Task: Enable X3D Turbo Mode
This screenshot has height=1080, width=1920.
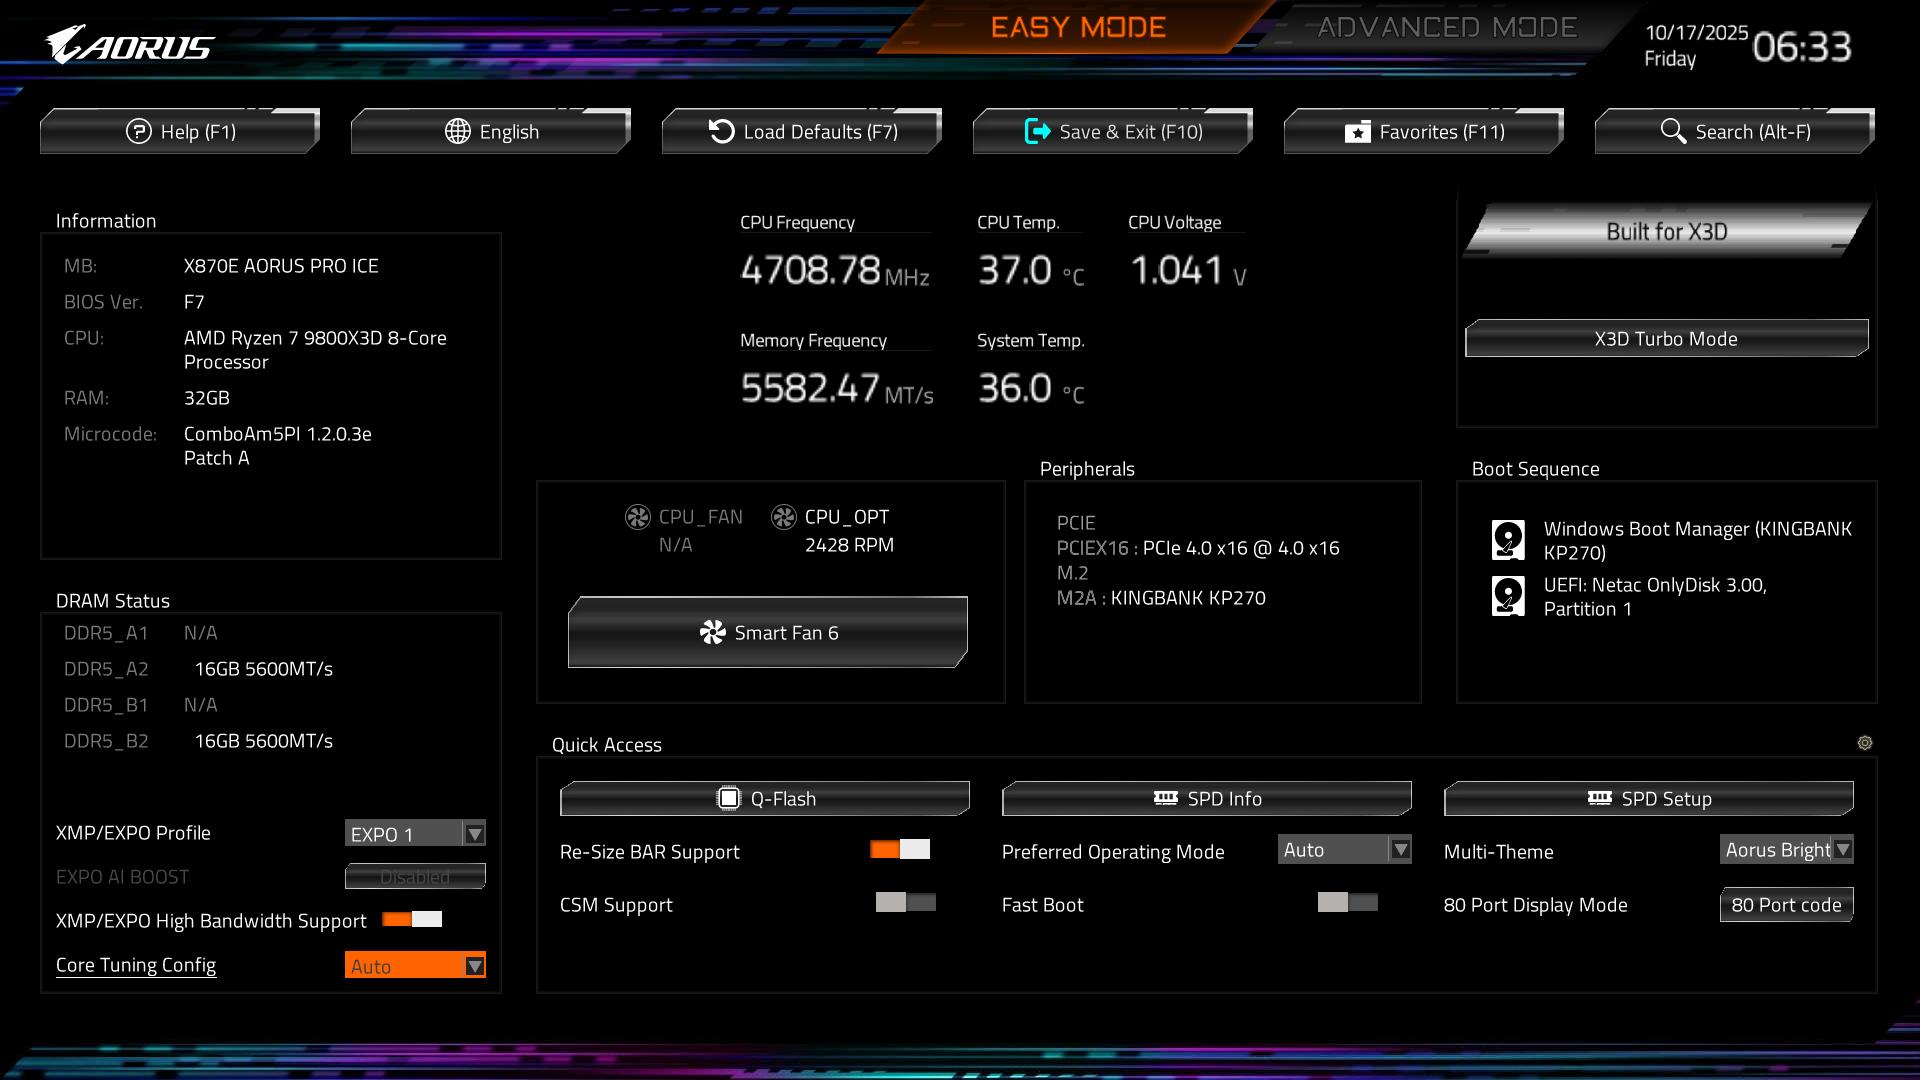Action: (x=1666, y=339)
